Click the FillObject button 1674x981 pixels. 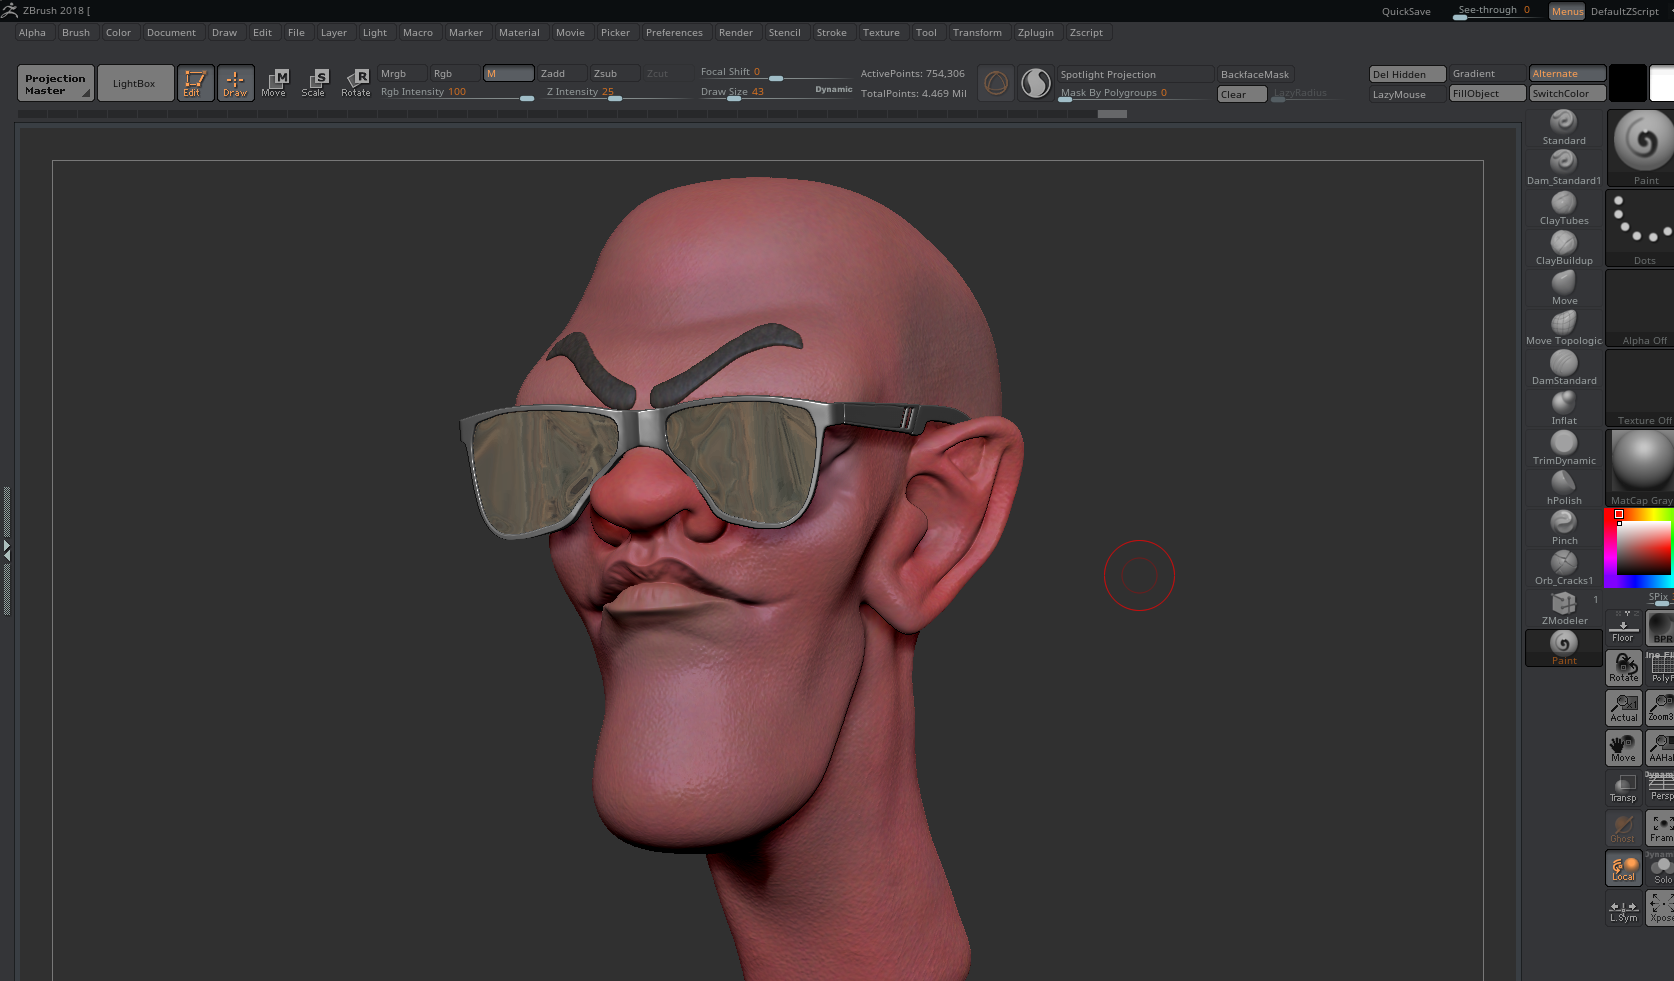point(1488,94)
